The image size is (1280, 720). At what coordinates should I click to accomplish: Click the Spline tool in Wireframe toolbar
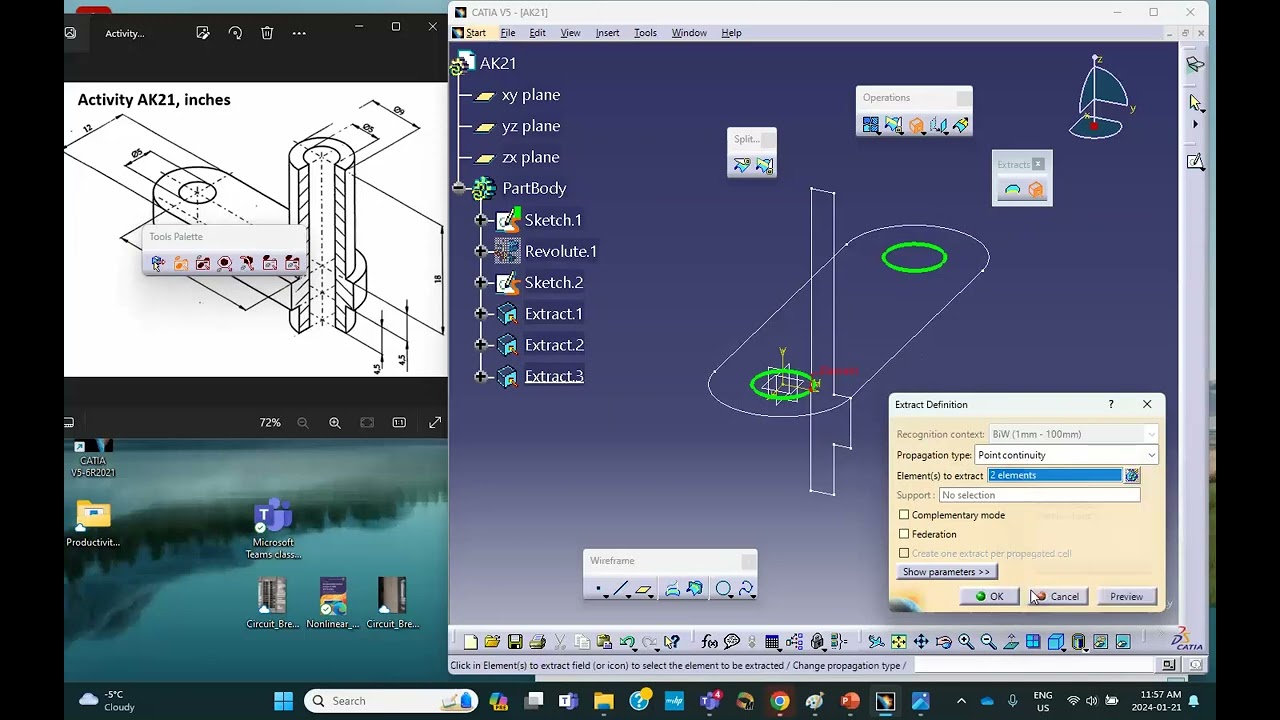[x=746, y=589]
